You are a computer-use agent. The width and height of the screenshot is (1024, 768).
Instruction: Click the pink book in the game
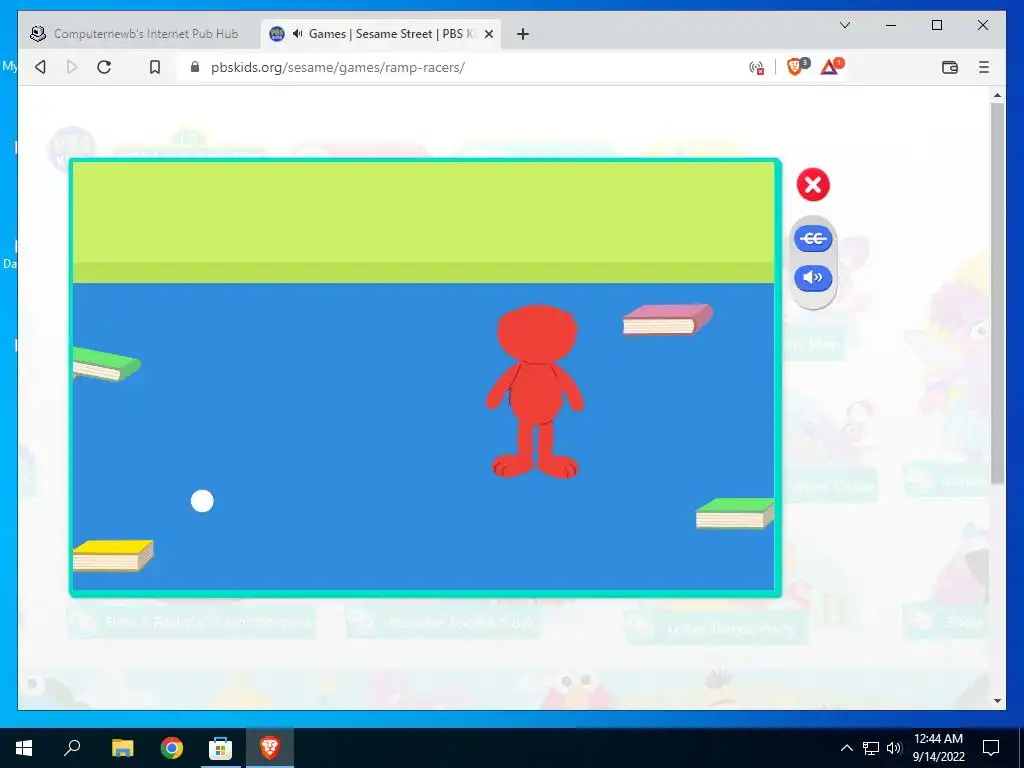point(667,319)
